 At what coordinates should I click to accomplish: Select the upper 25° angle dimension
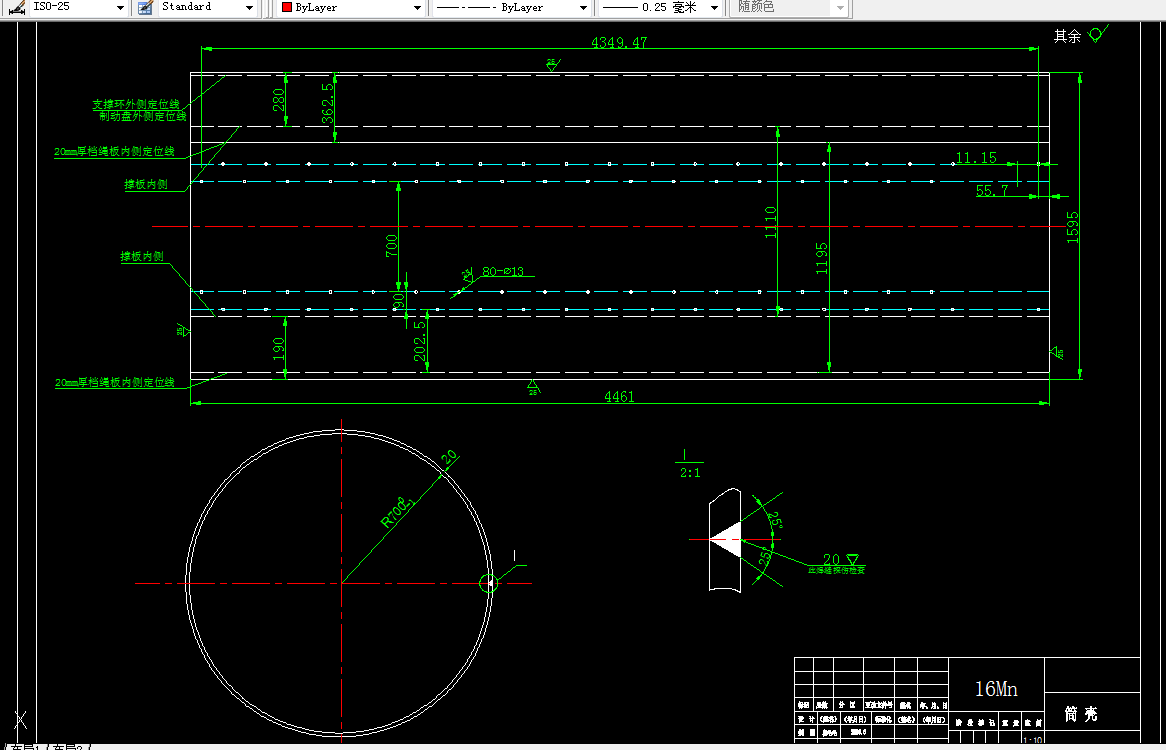pyautogui.click(x=776, y=520)
